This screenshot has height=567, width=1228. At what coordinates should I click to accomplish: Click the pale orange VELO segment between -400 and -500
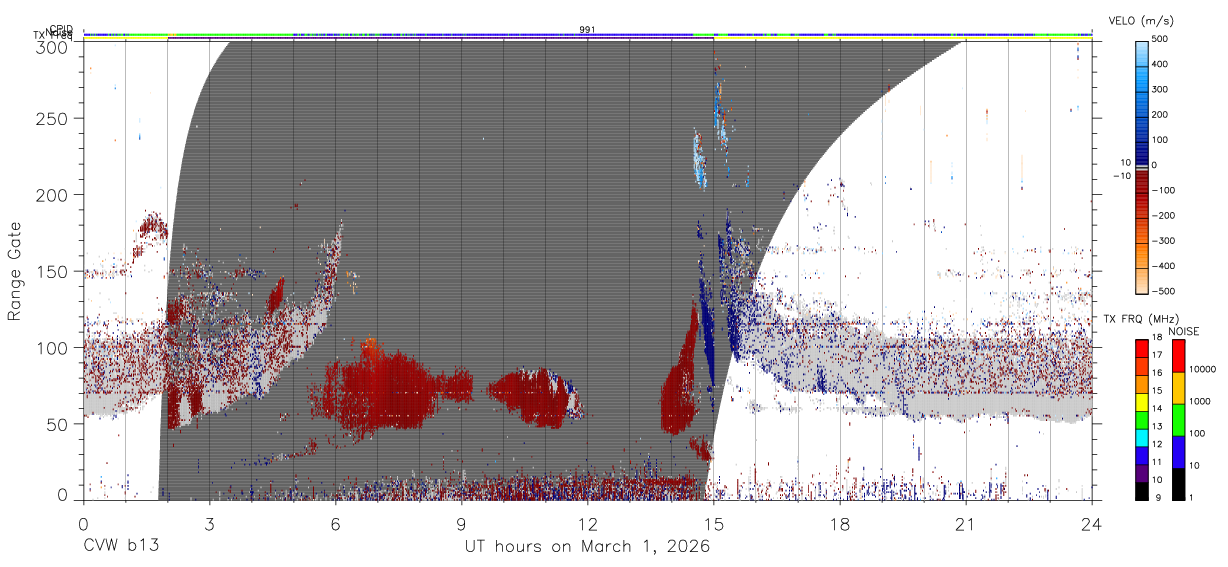[x=1142, y=279]
